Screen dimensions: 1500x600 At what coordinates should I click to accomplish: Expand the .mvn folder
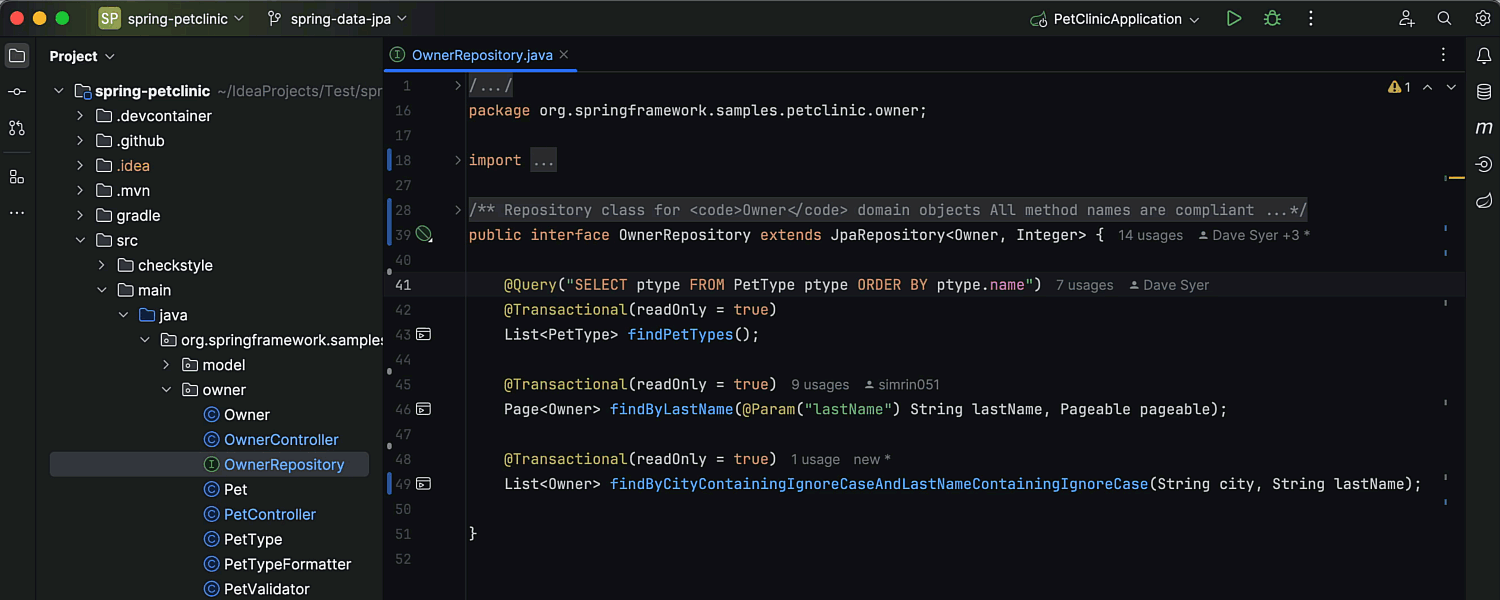pos(81,191)
